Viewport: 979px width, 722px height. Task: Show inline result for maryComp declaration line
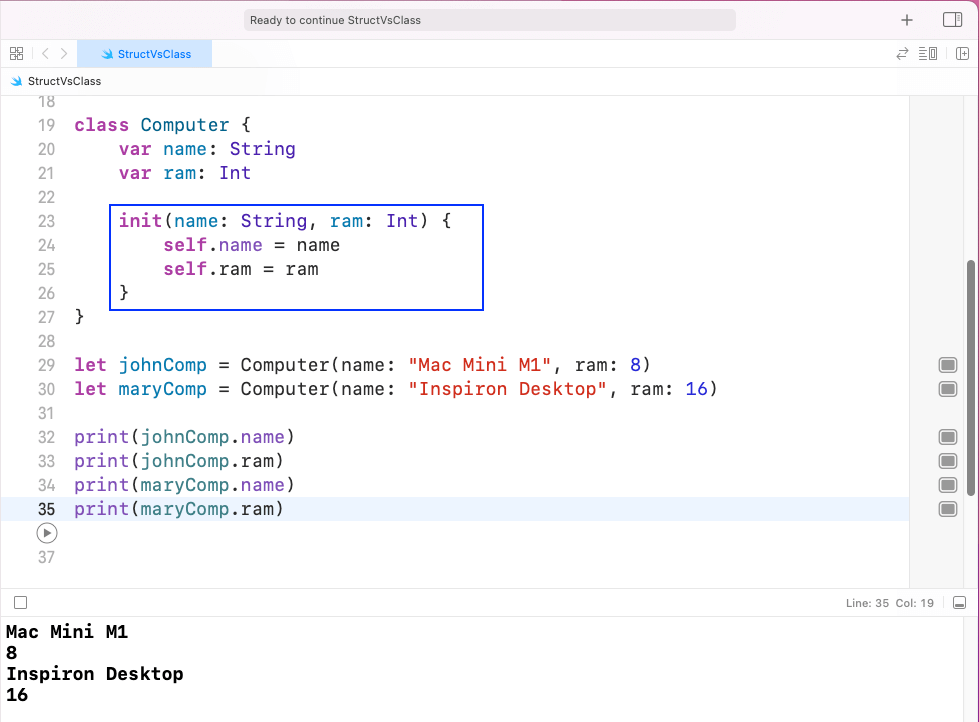[x=948, y=388]
